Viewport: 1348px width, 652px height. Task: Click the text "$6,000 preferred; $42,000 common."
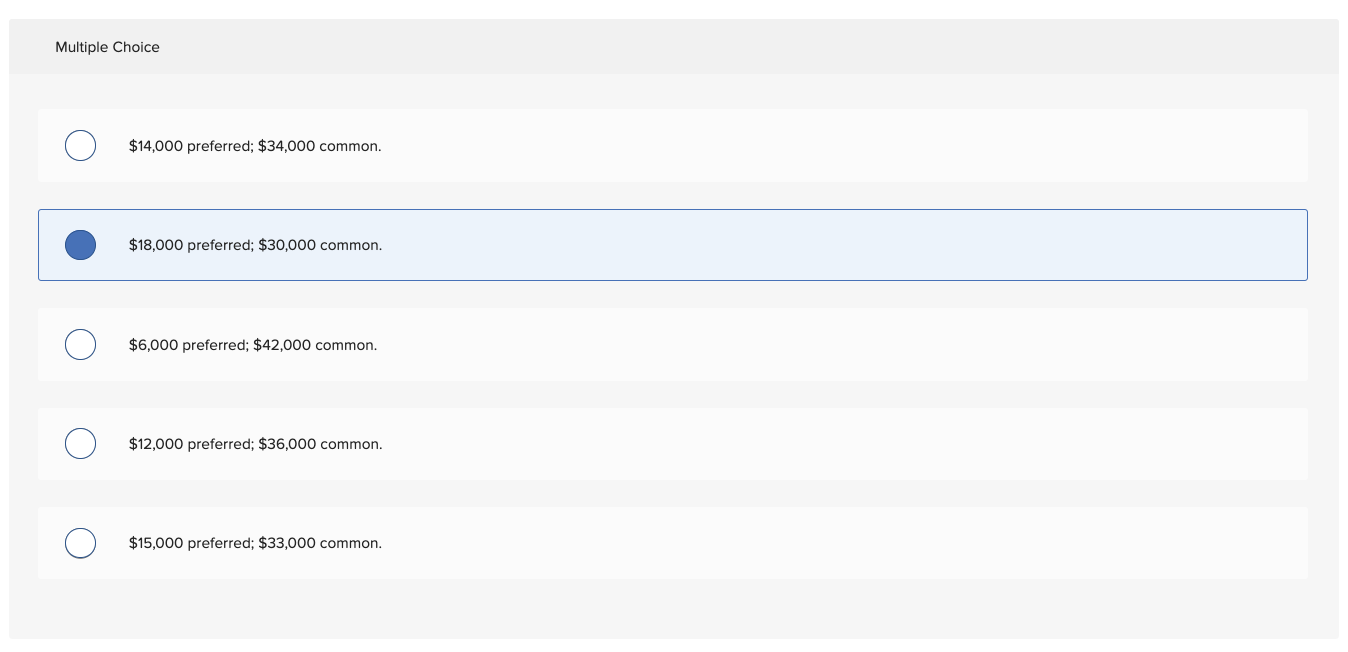(253, 345)
